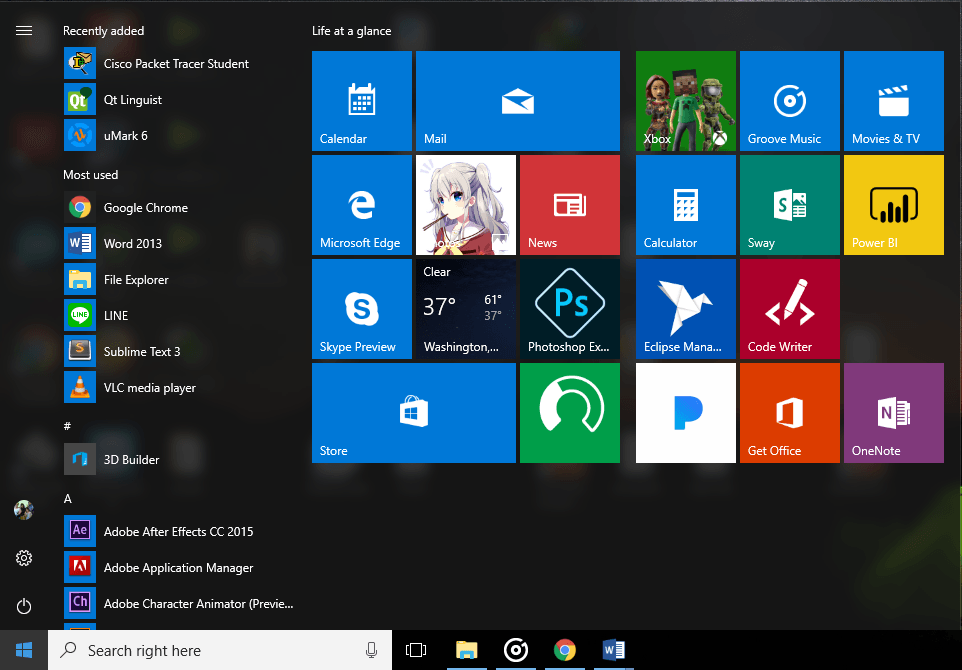Open the Power options button
The height and width of the screenshot is (670, 962).
pyautogui.click(x=24, y=606)
